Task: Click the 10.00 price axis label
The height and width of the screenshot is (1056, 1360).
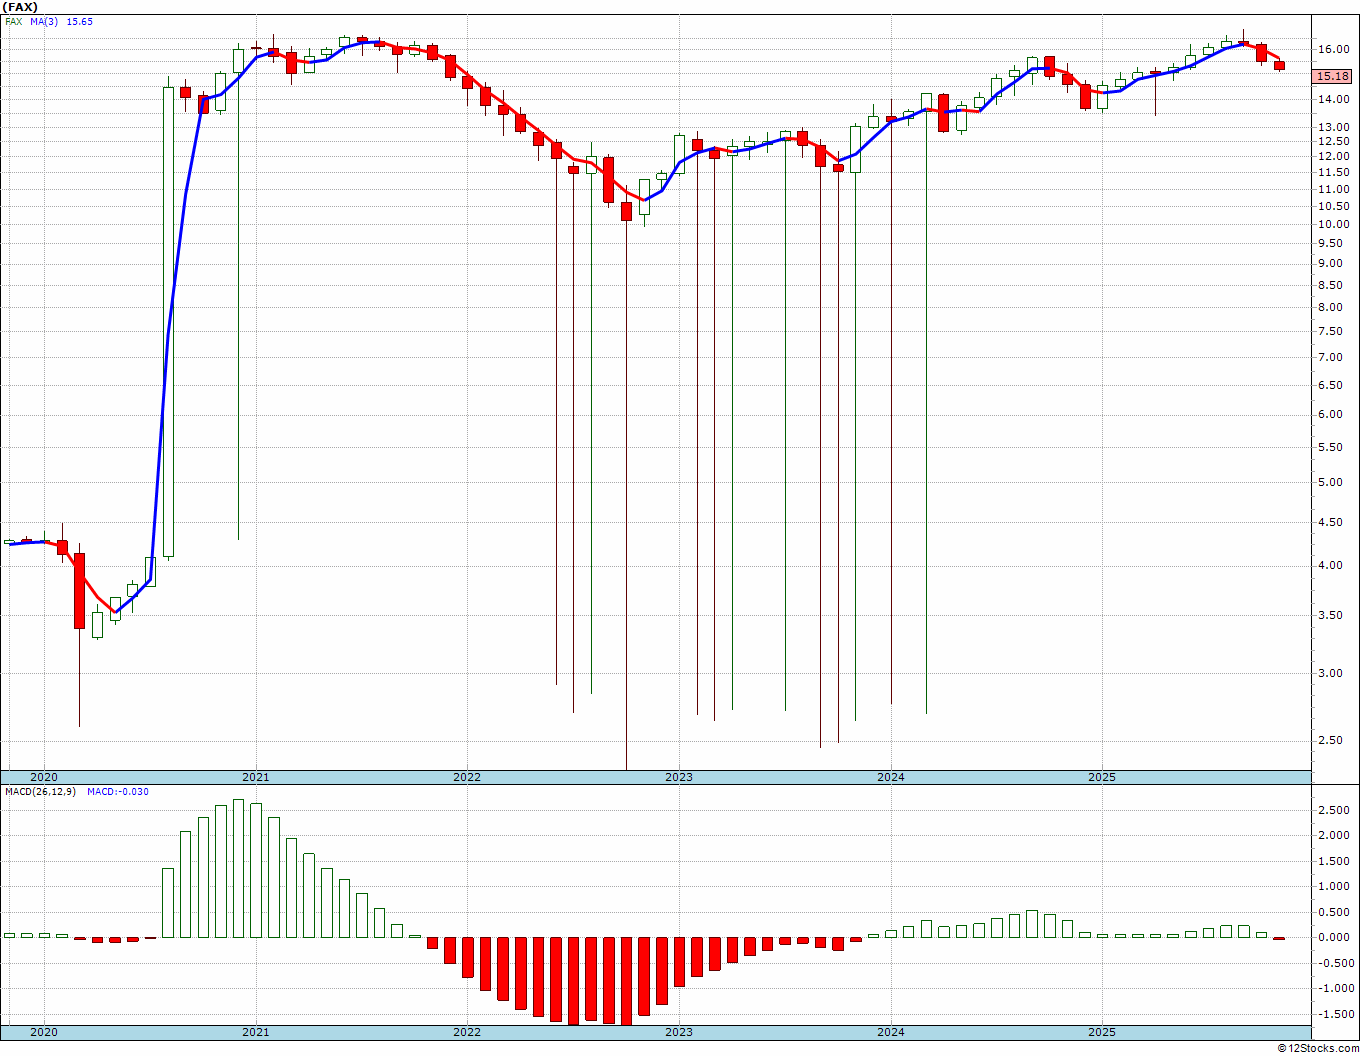Action: [1332, 224]
